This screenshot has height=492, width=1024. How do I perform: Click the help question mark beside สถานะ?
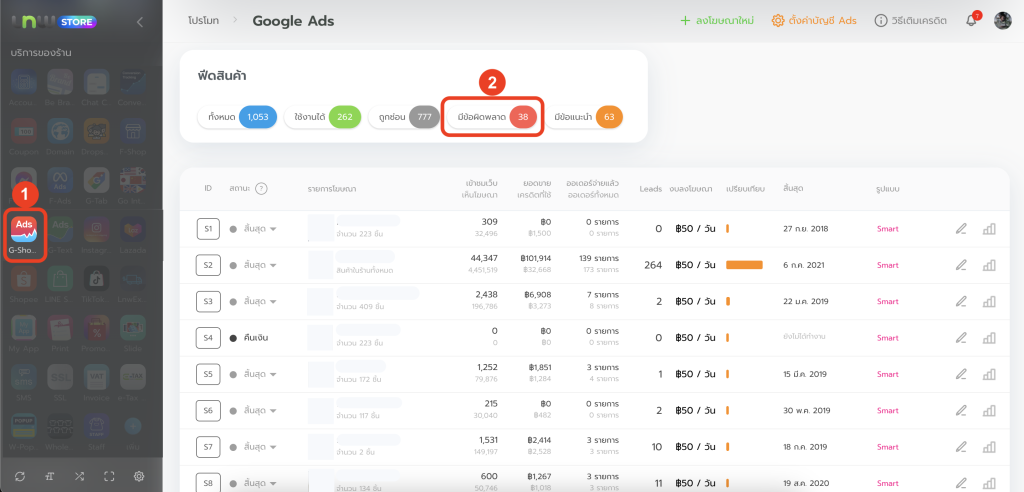(261, 188)
